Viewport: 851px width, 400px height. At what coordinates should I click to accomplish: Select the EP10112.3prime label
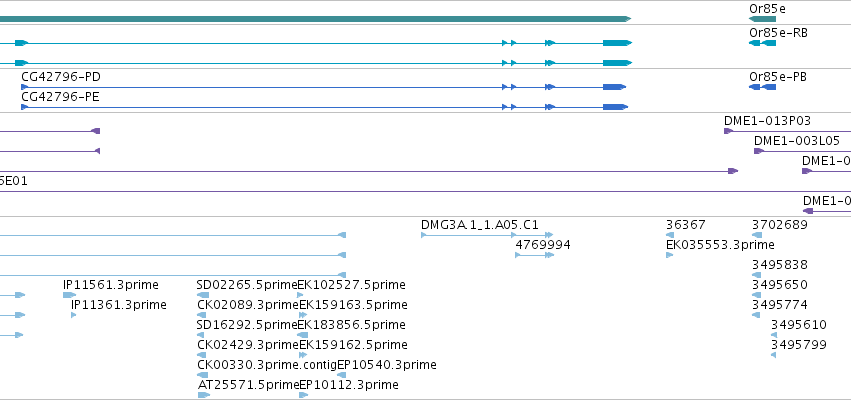[348, 385]
